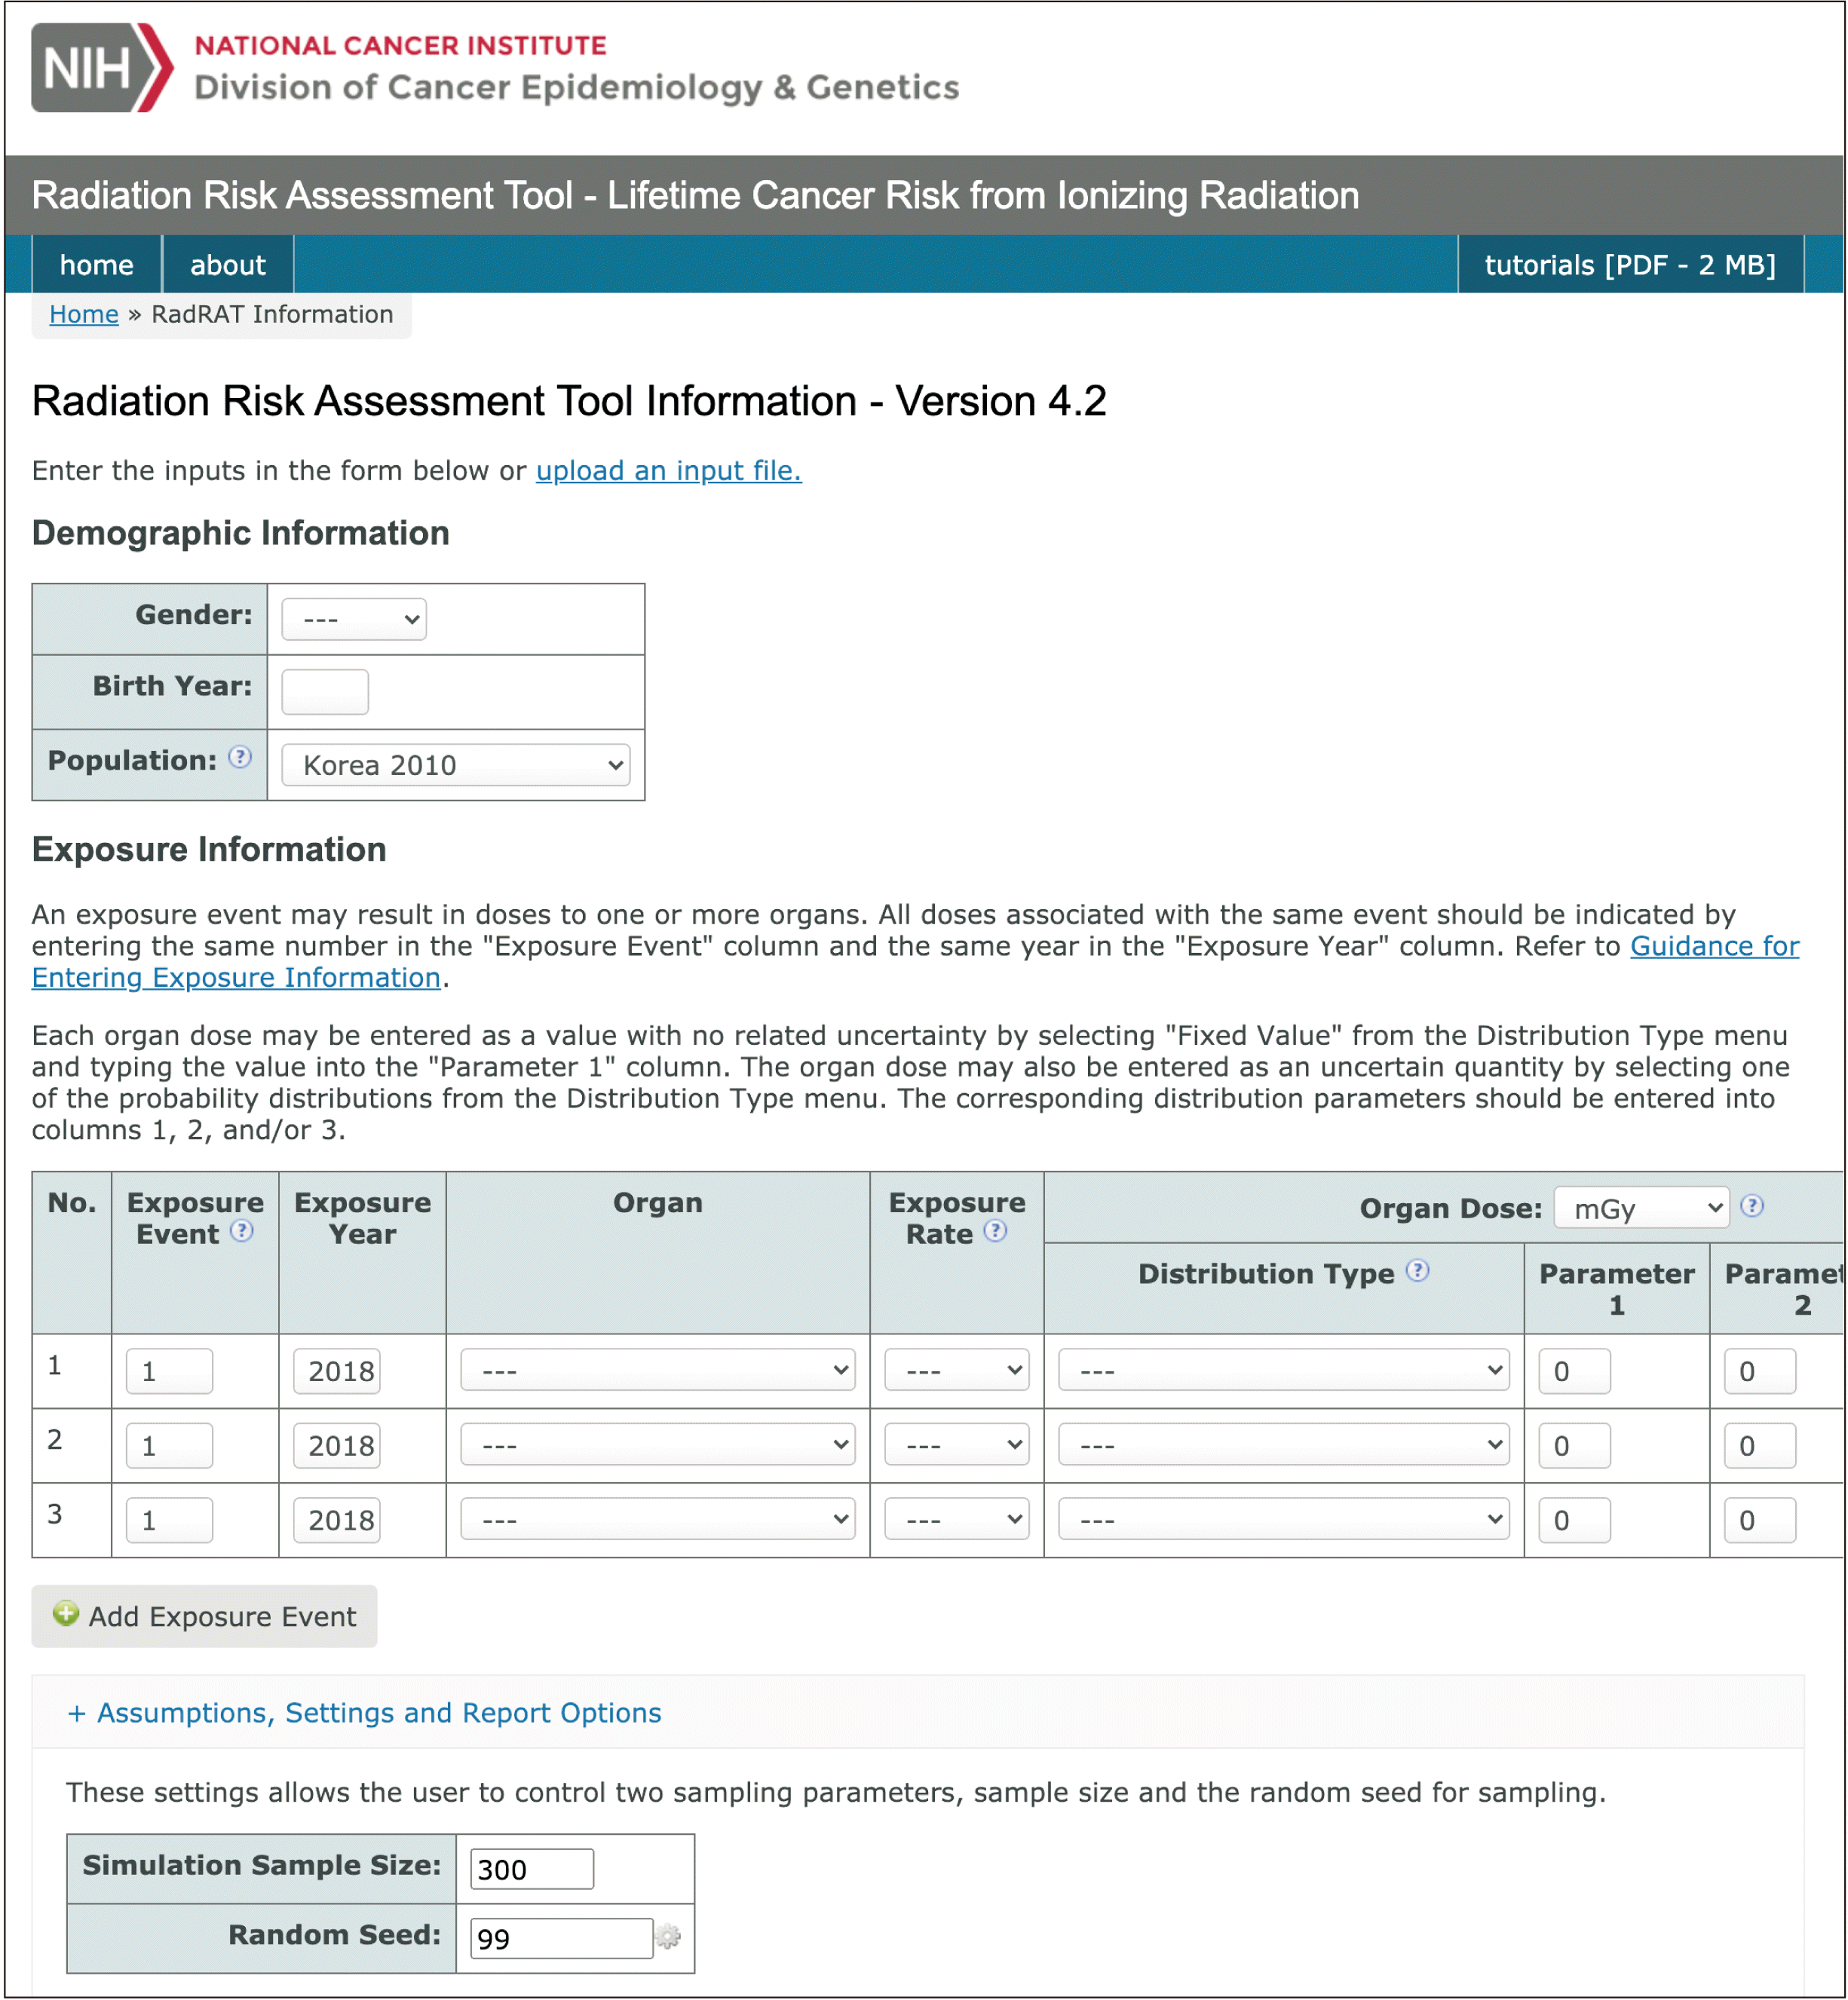1848x2000 pixels.
Task: Go to the home menu tab
Action: tap(97, 264)
